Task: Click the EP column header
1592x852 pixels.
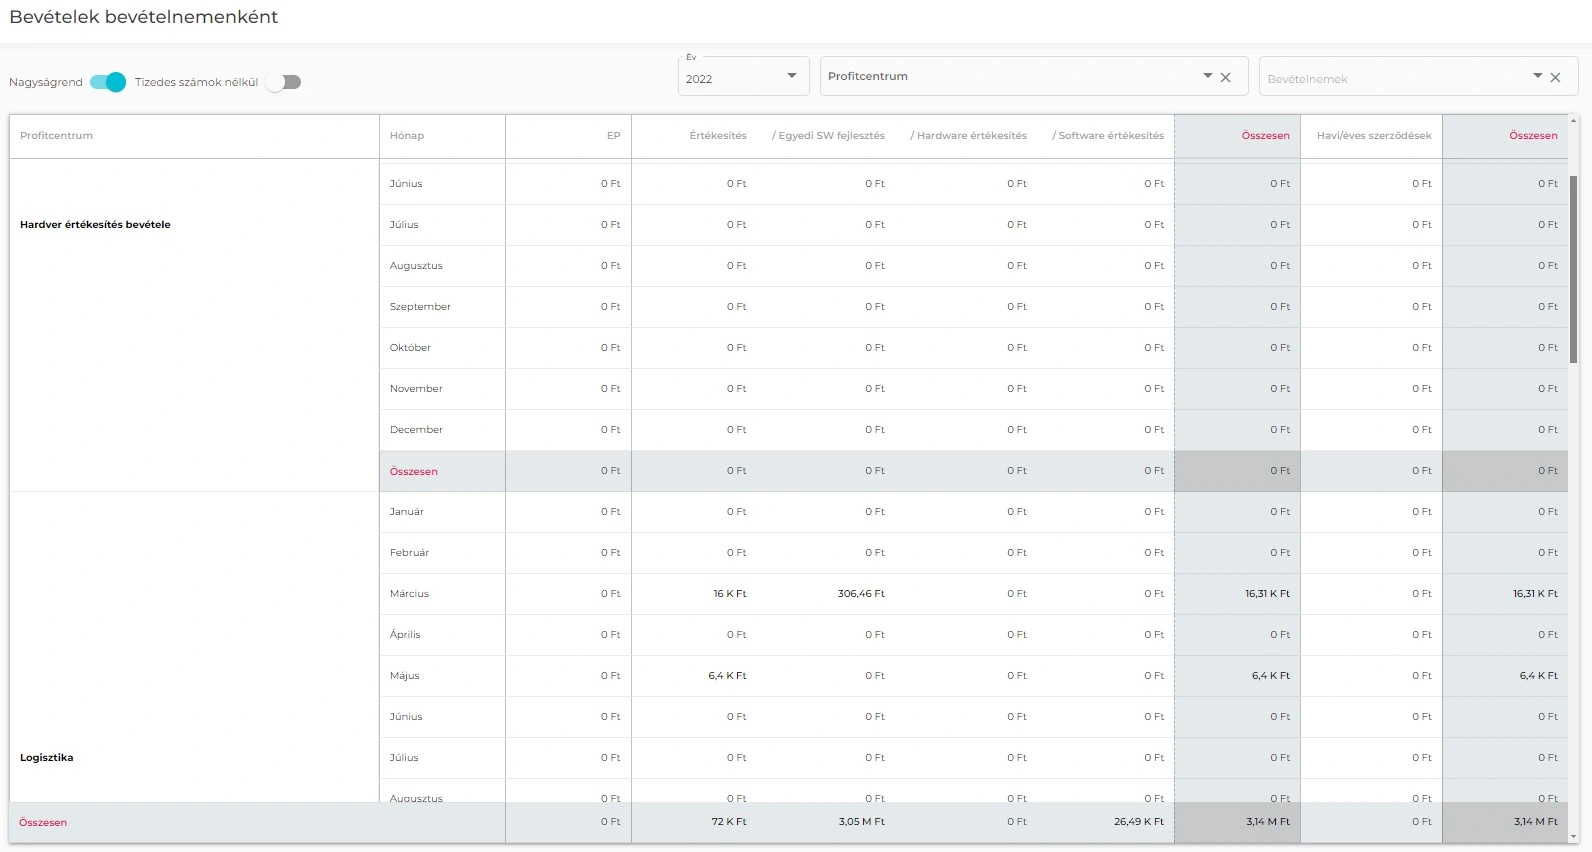Action: [613, 136]
